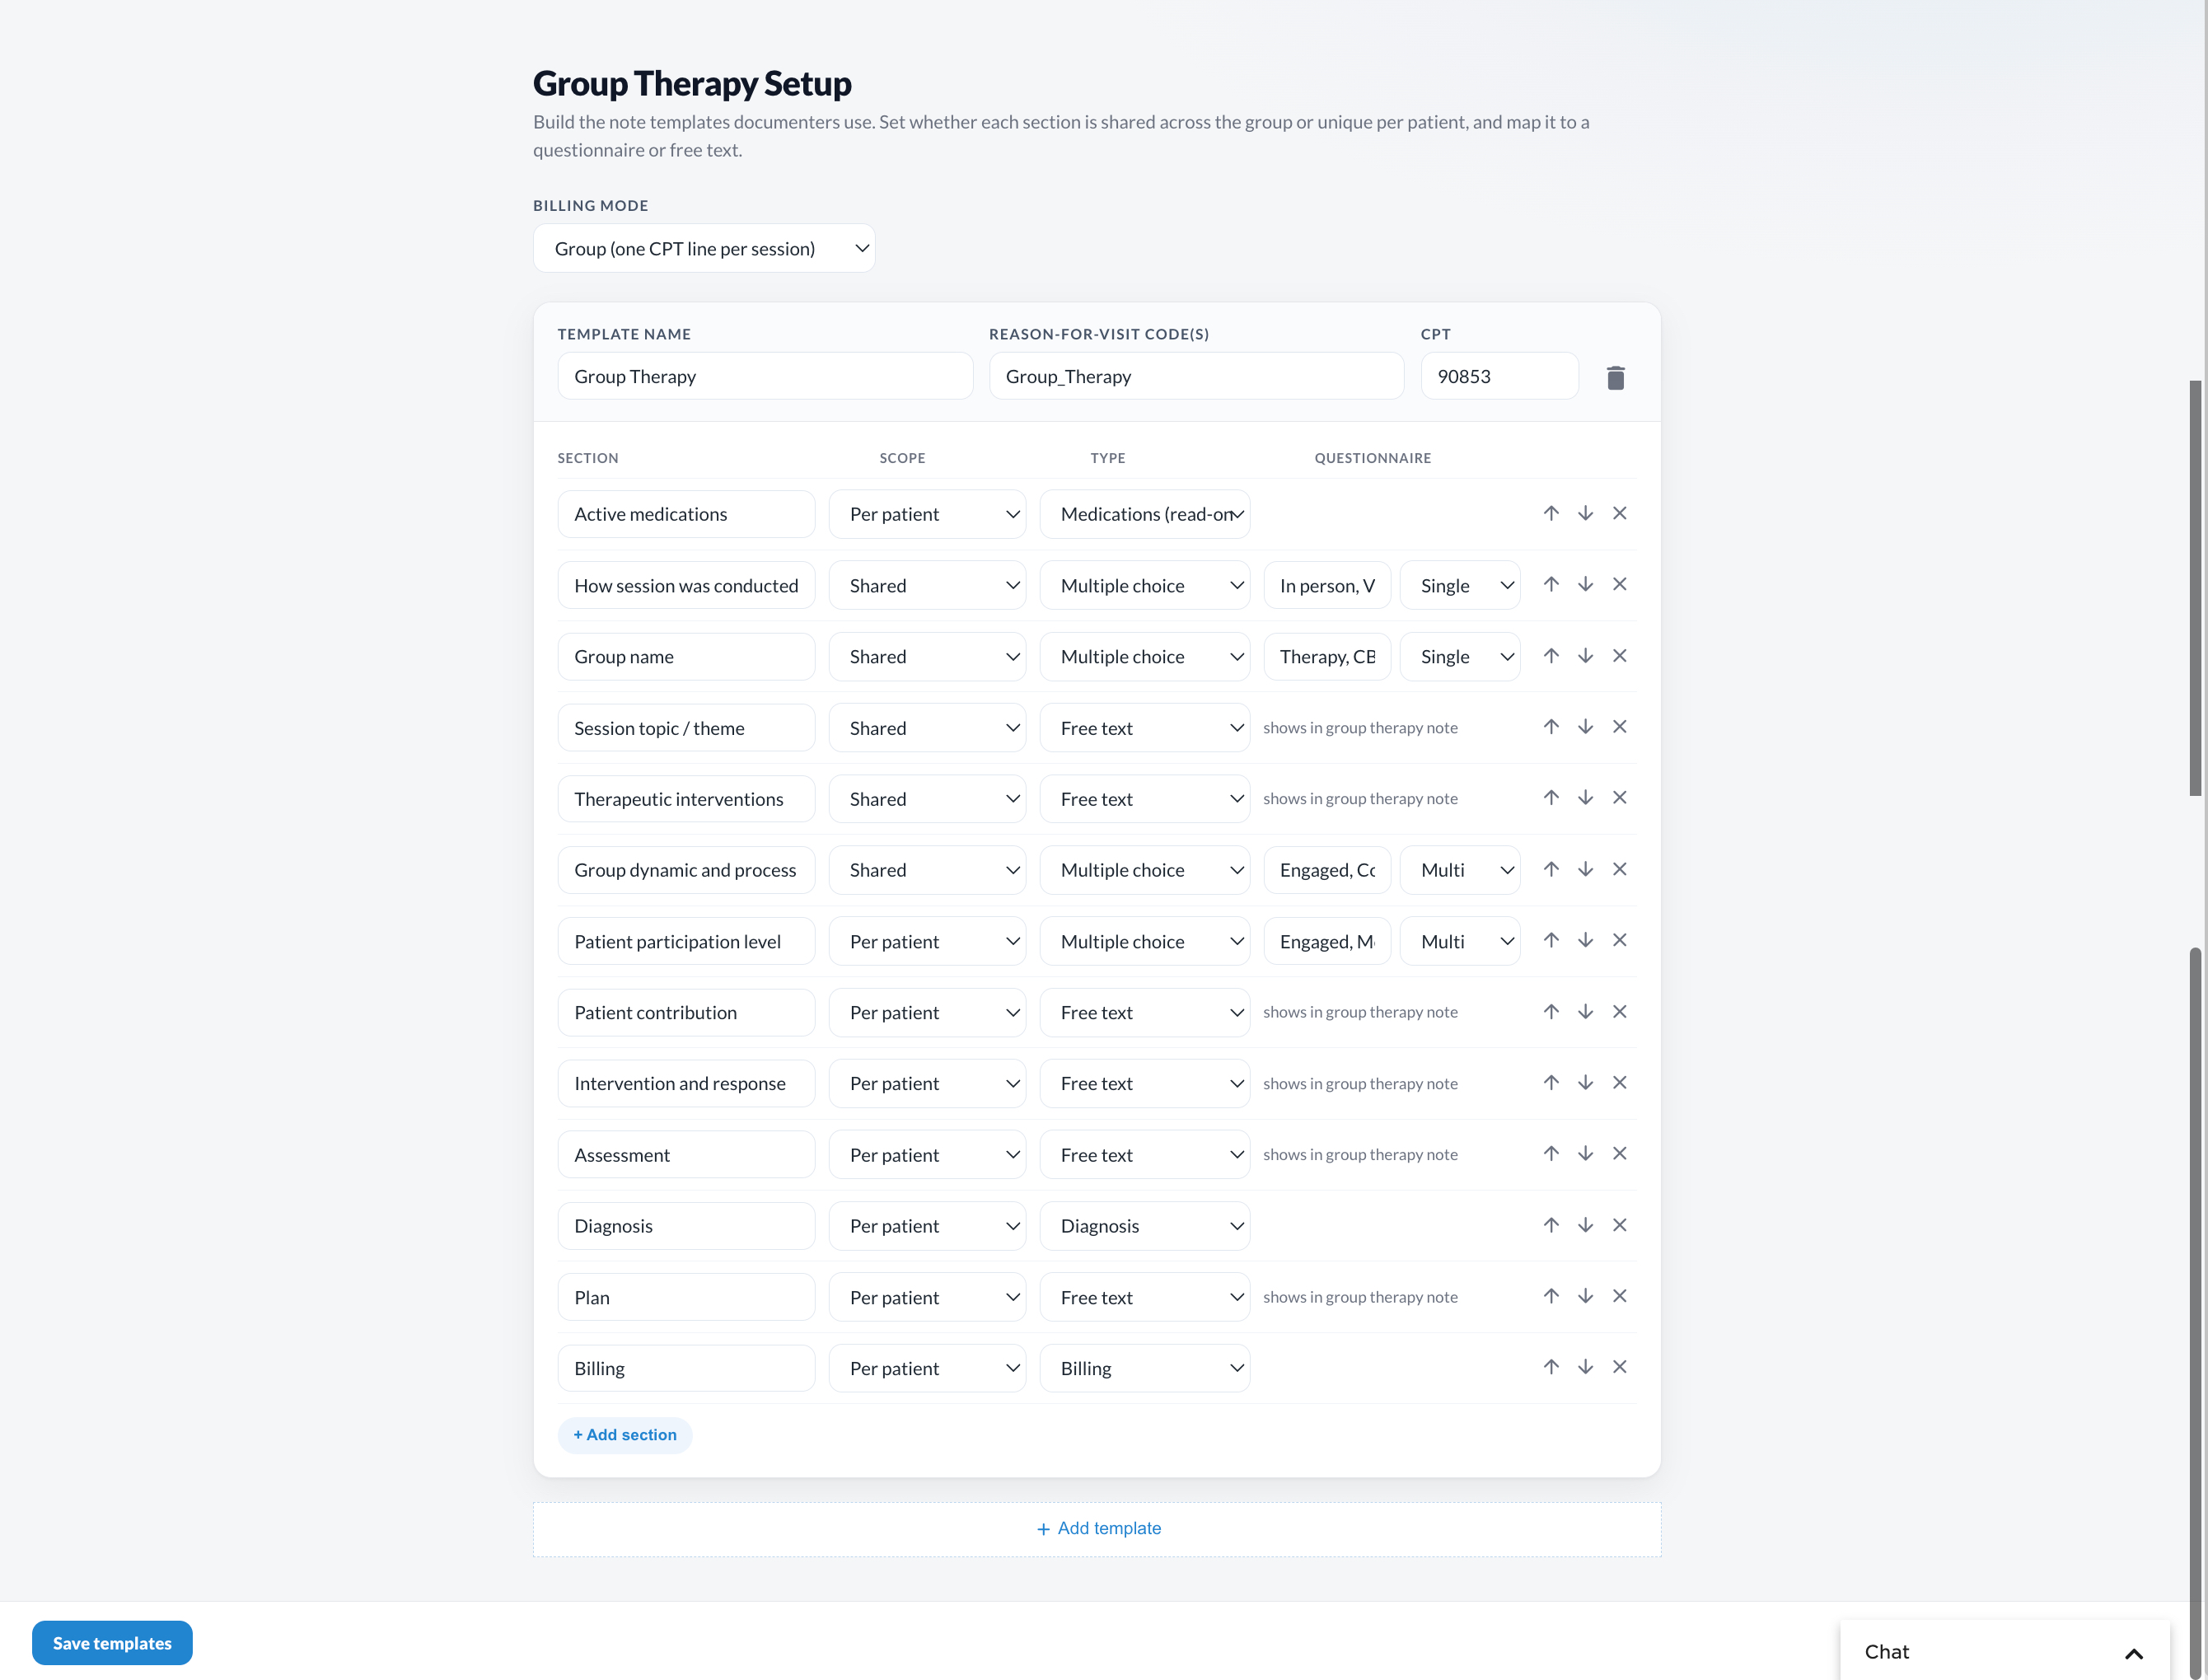Move Active medications section down

coord(1585,513)
